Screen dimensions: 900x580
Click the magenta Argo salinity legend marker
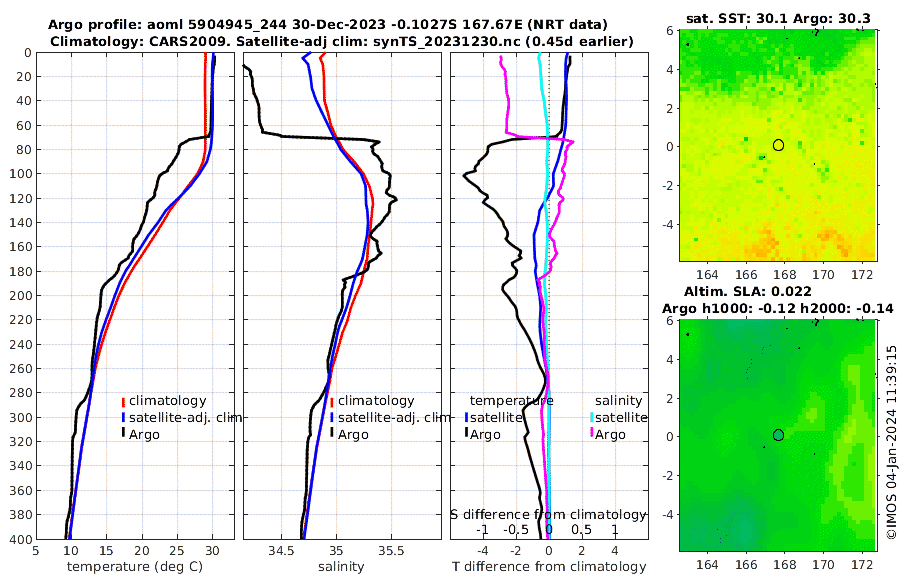[592, 434]
